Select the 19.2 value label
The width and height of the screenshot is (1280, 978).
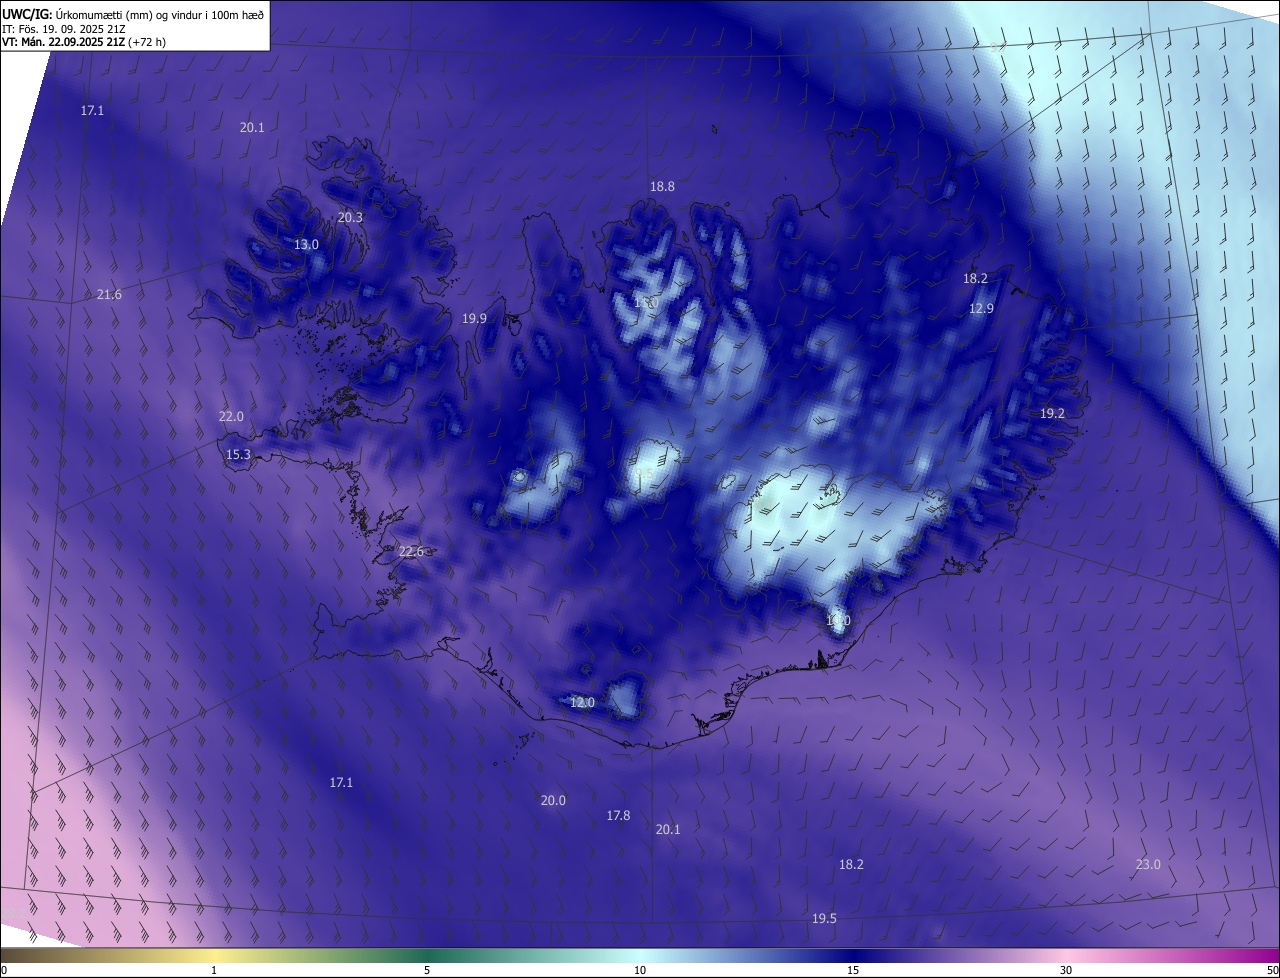(x=1052, y=413)
